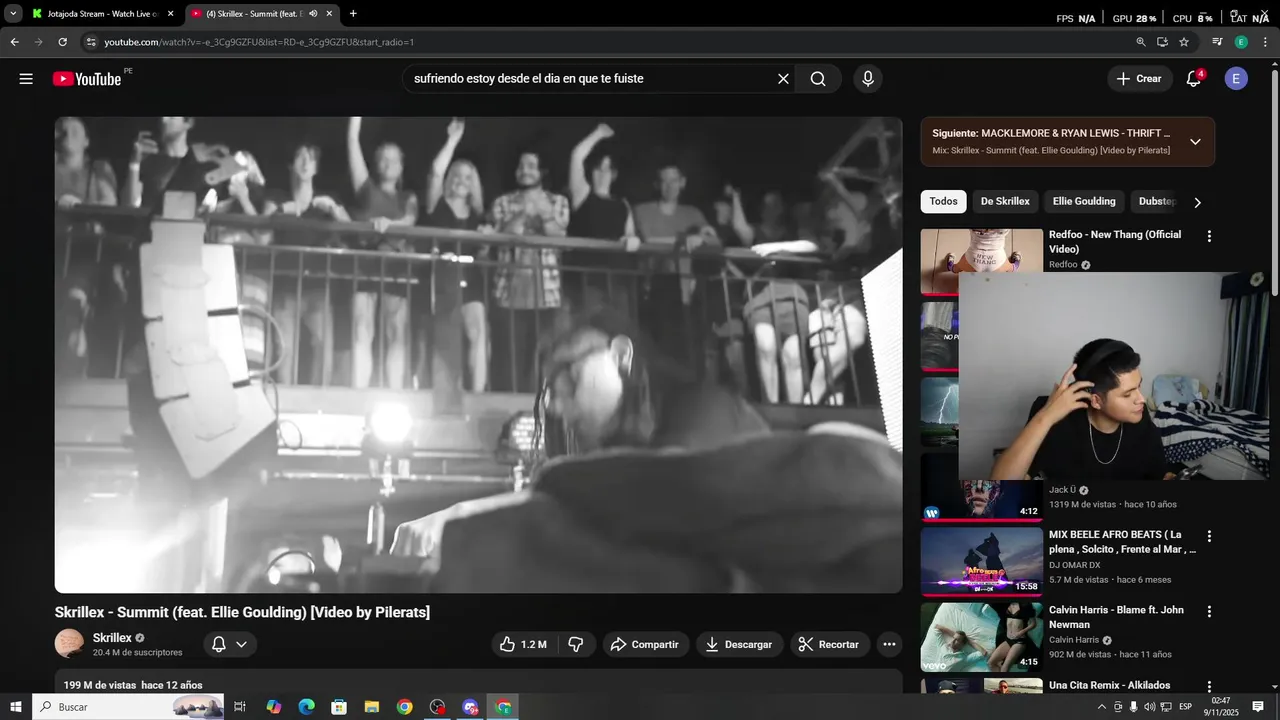Image resolution: width=1280 pixels, height=720 pixels.
Task: Open Redfoo New Thang video title
Action: (1115, 241)
